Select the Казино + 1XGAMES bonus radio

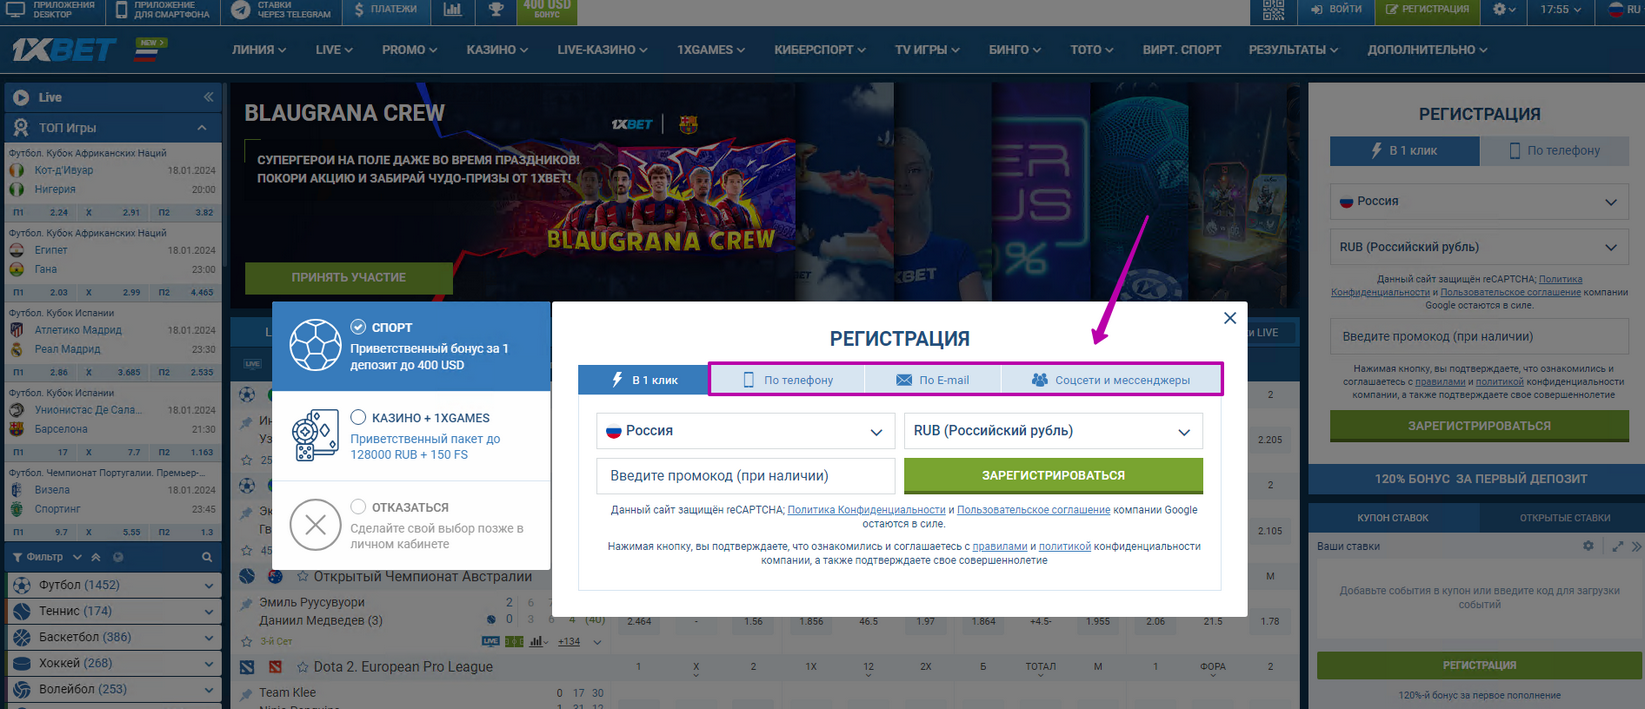(358, 417)
